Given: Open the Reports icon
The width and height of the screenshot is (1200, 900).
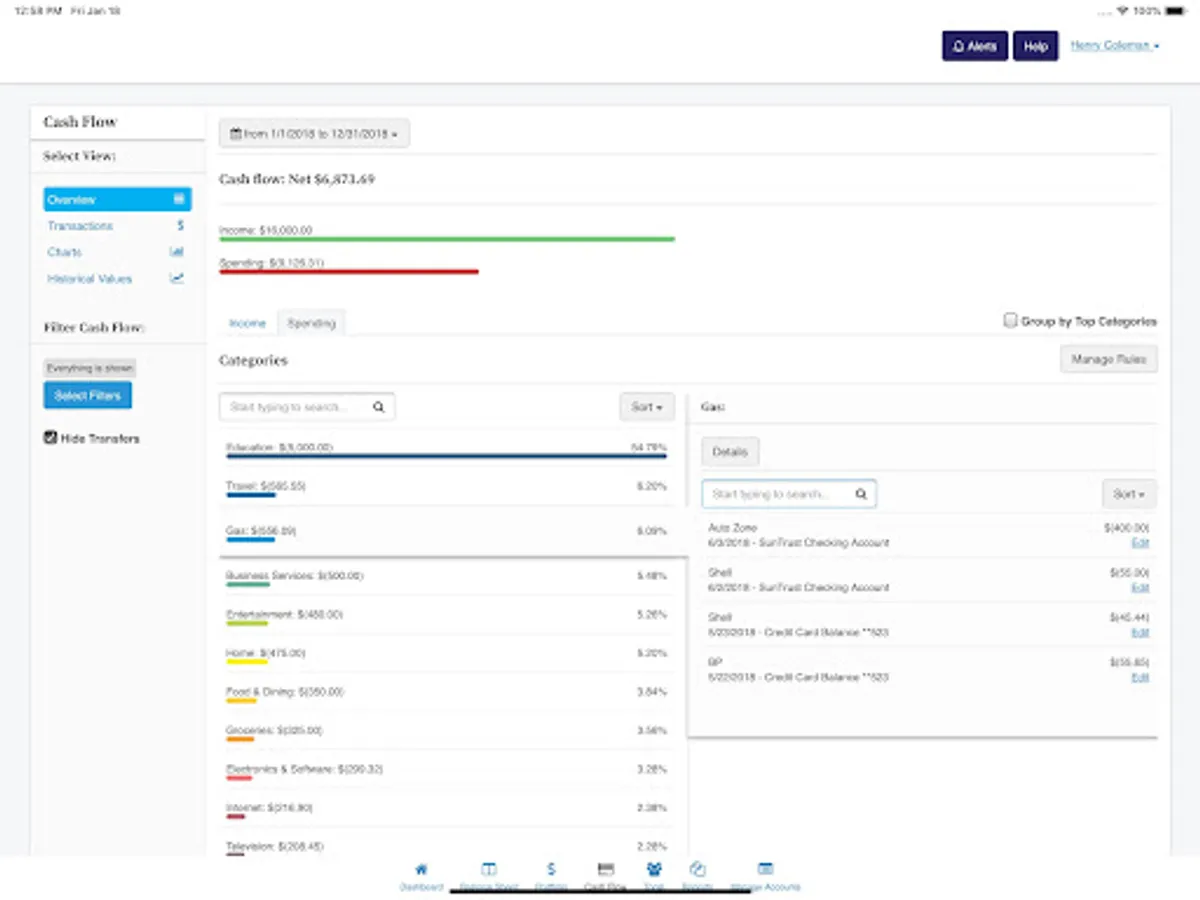Looking at the screenshot, I should tap(697, 870).
